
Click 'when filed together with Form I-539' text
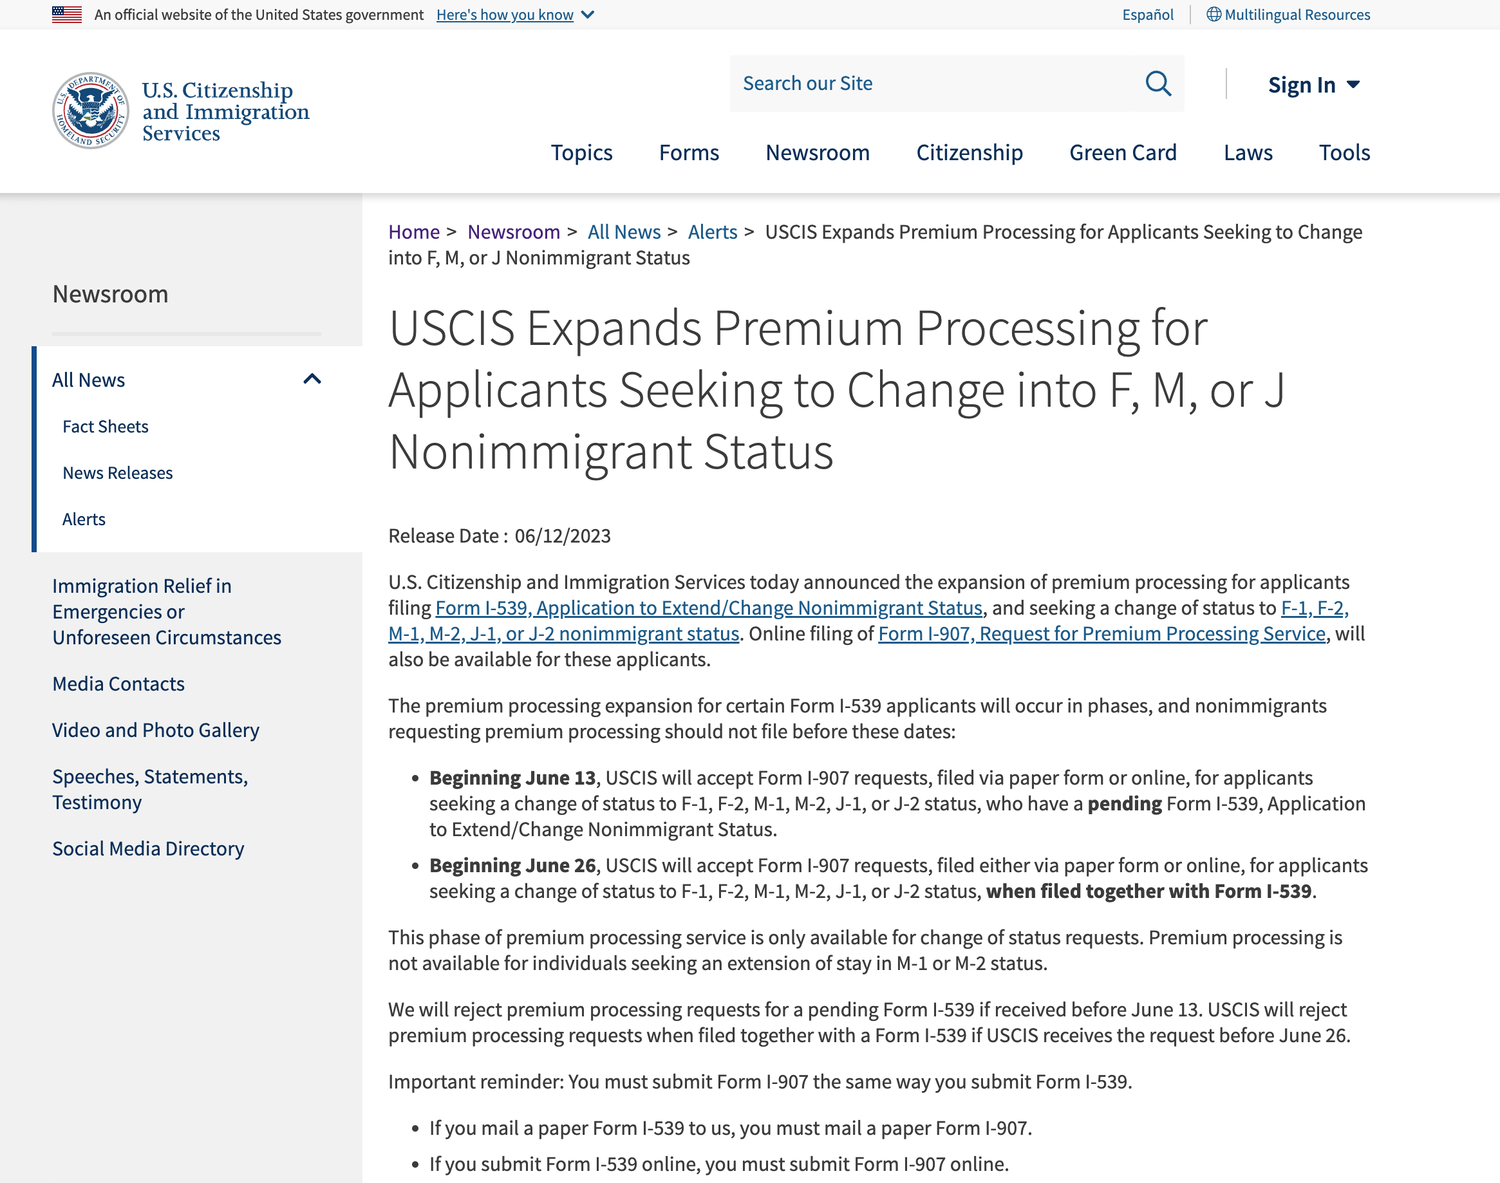coord(1149,892)
